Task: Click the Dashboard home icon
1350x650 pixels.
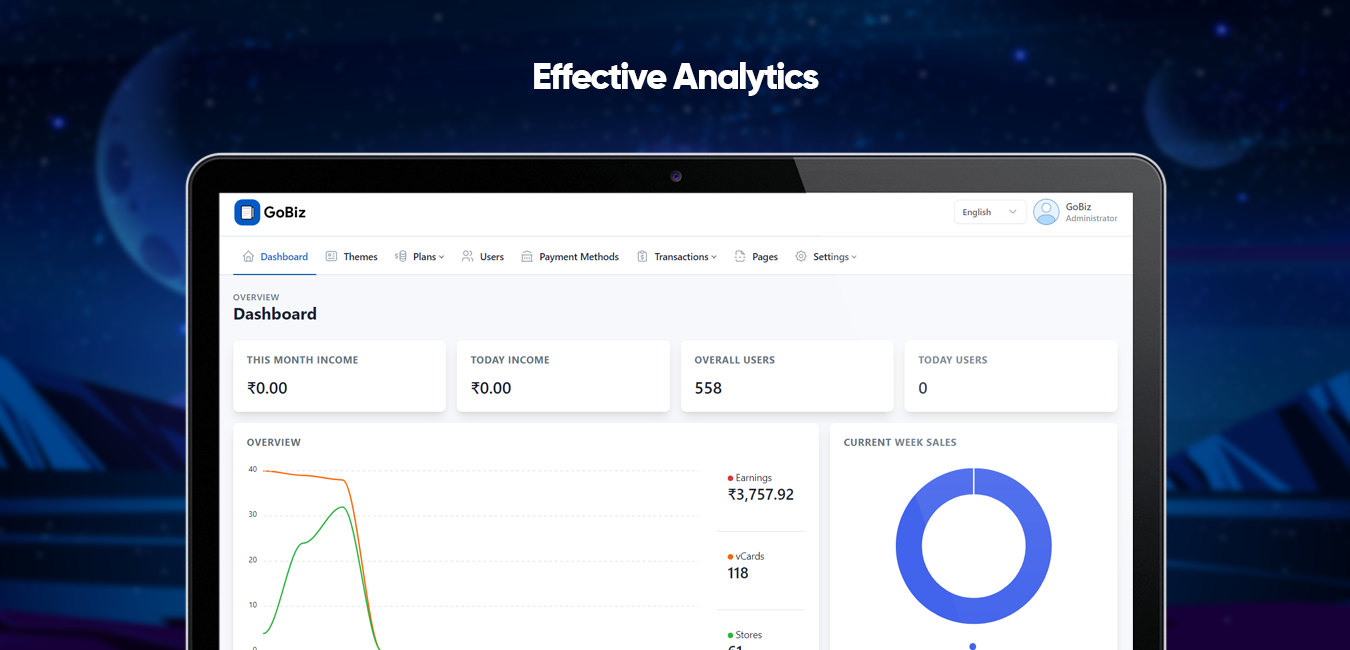Action: [x=249, y=257]
